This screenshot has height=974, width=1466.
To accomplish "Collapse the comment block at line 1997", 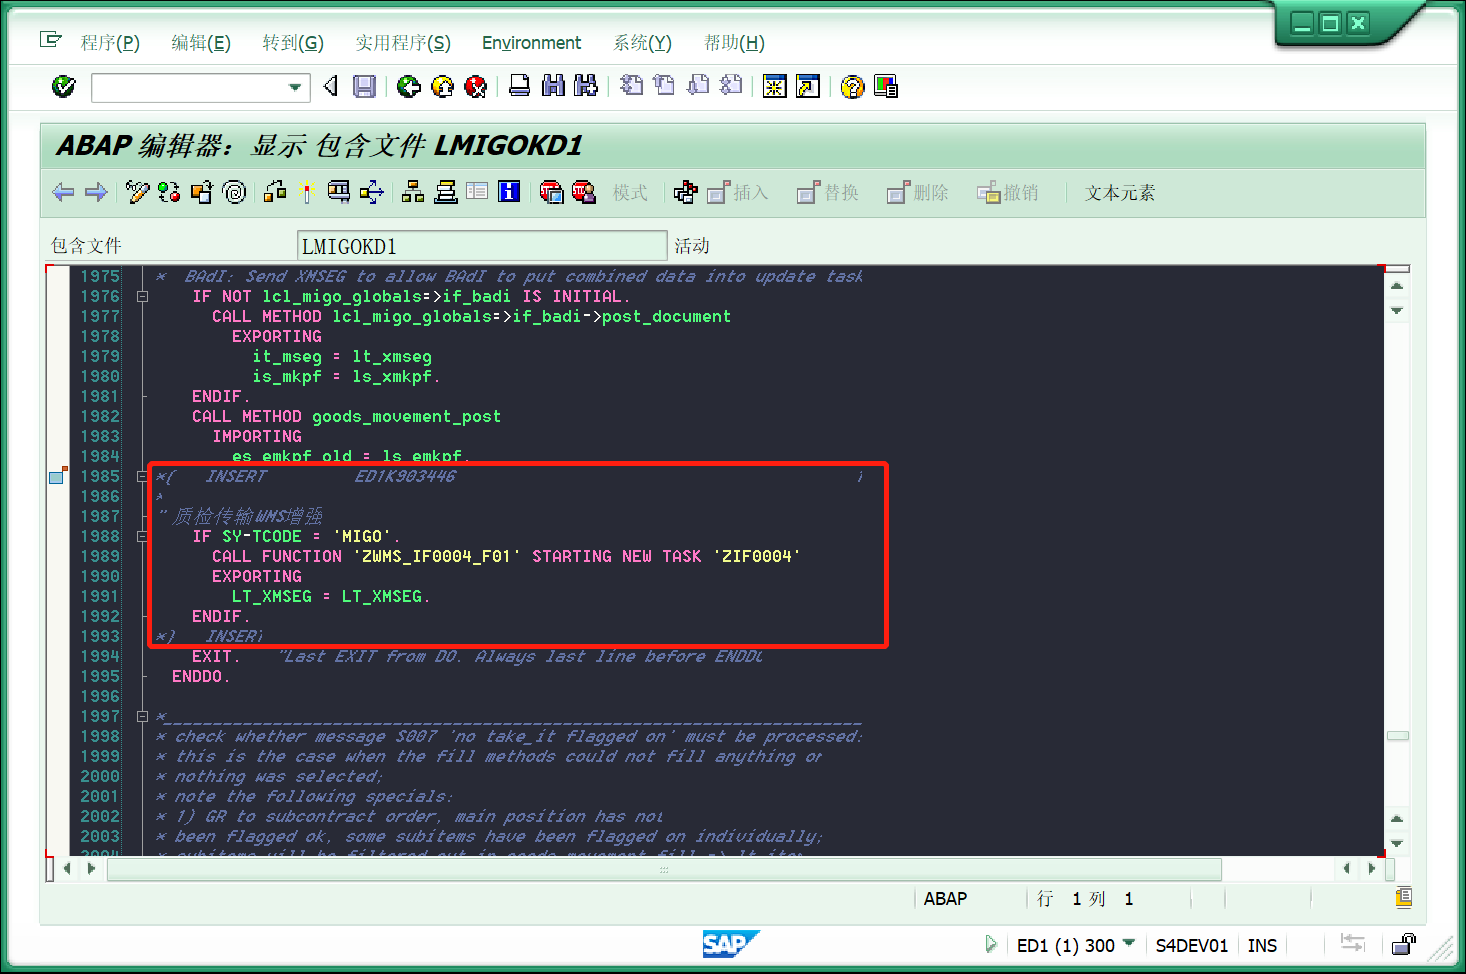I will pyautogui.click(x=142, y=717).
